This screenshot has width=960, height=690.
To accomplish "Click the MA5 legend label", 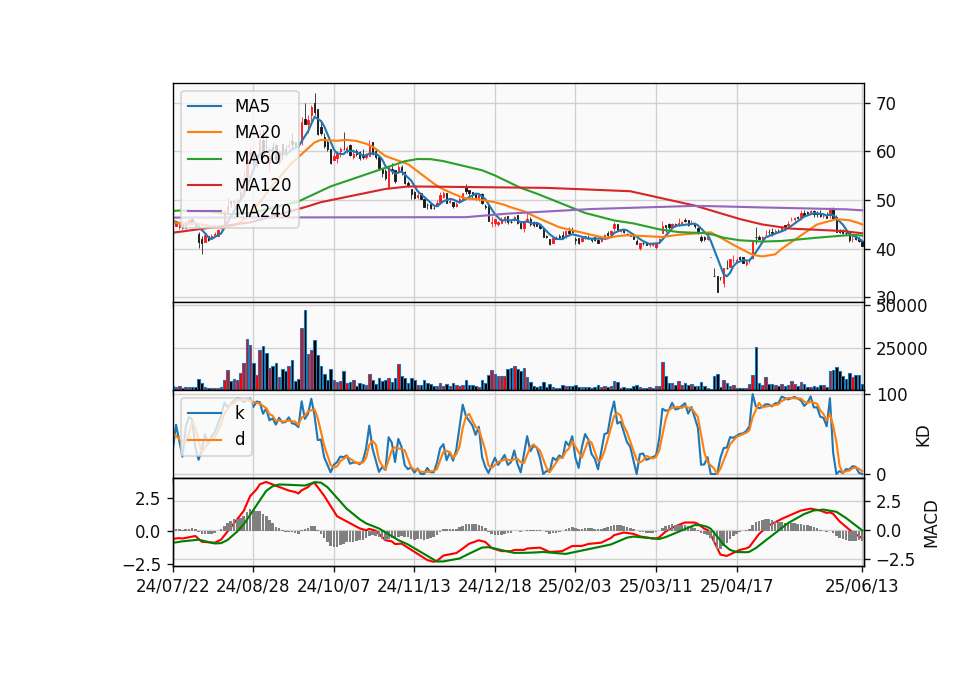I will pos(252,106).
